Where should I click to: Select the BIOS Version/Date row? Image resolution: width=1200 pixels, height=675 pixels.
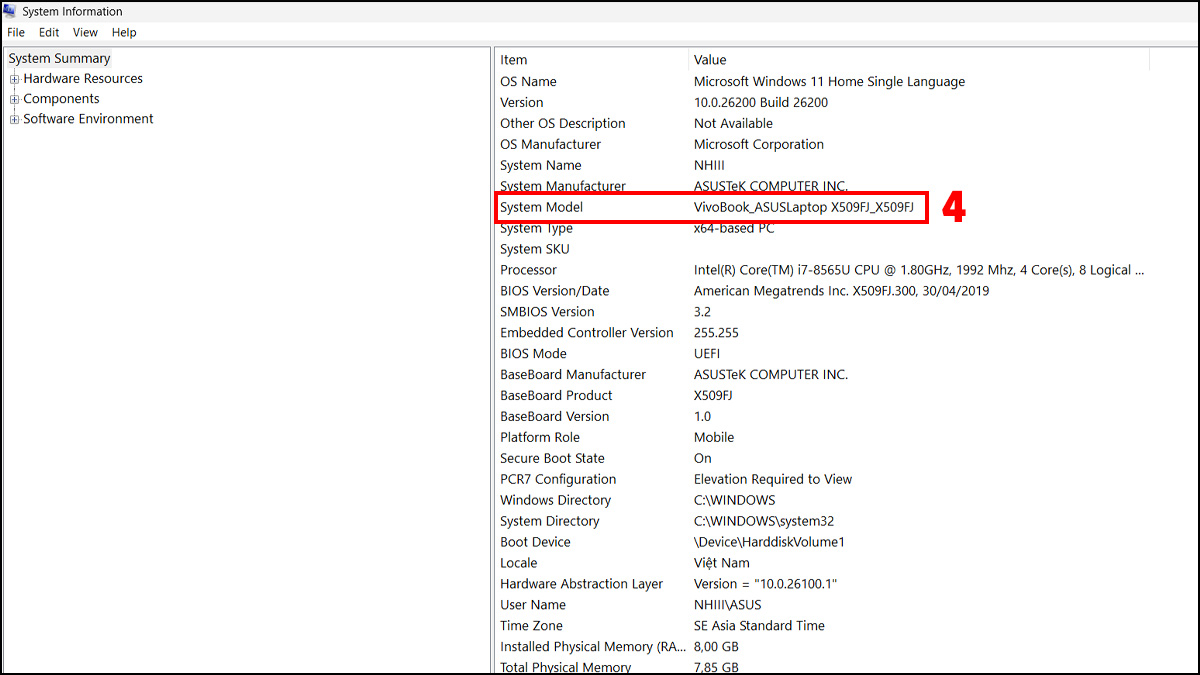pos(822,291)
